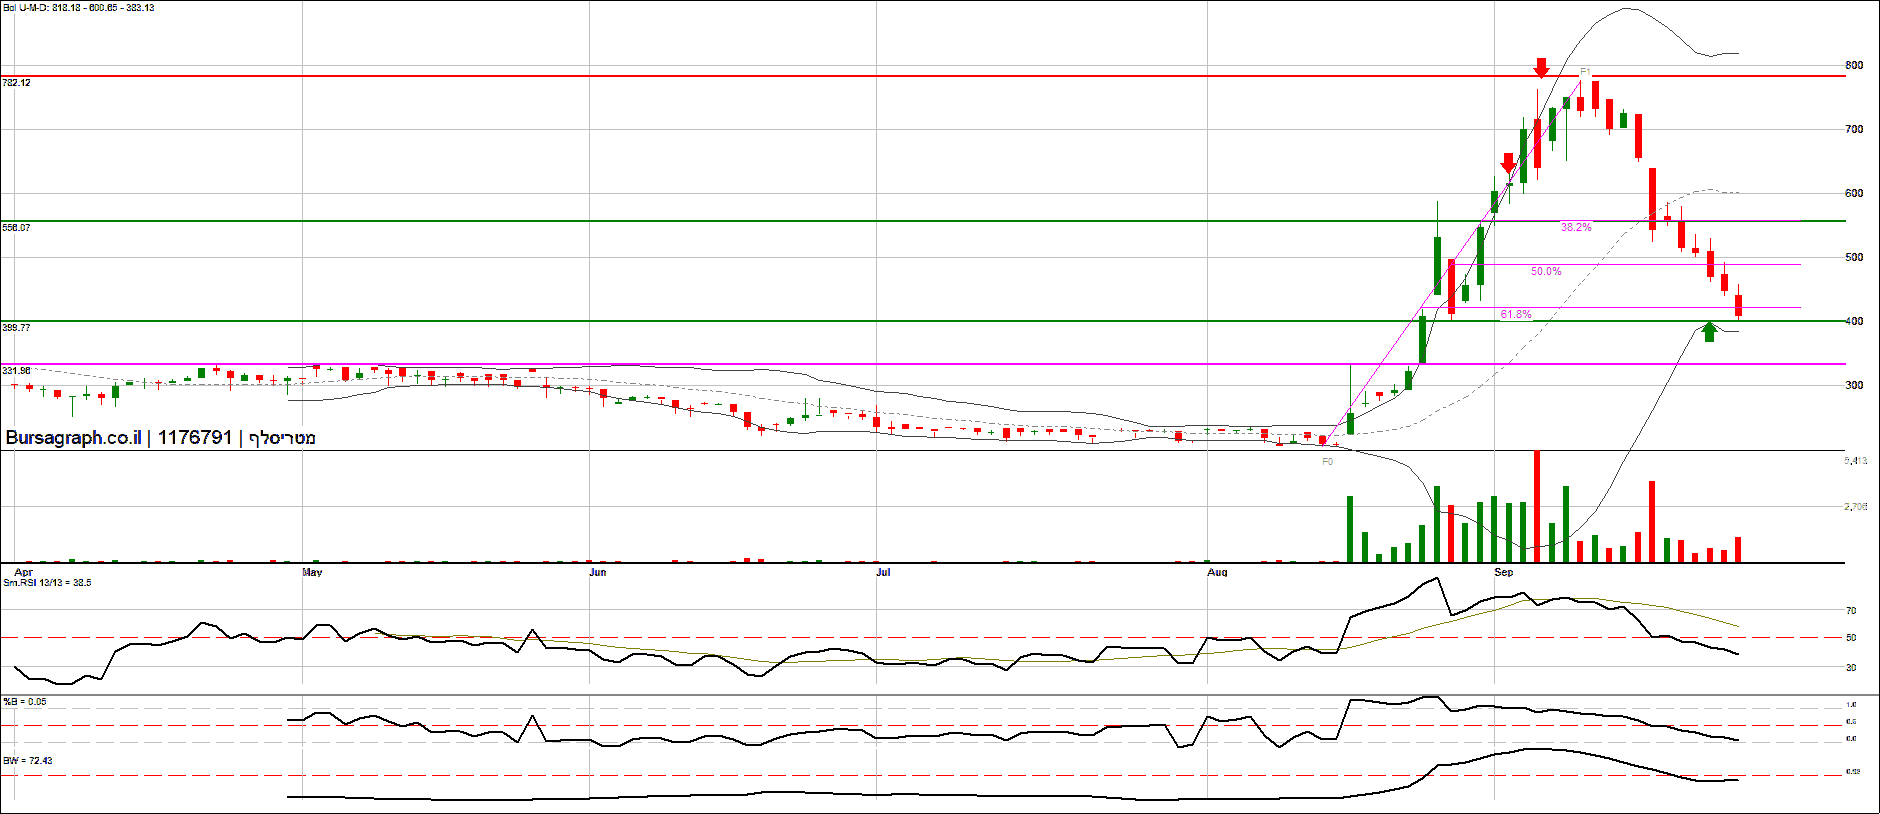Select the 61.8% Fibonacci level label
The height and width of the screenshot is (814, 1880).
tap(1516, 315)
